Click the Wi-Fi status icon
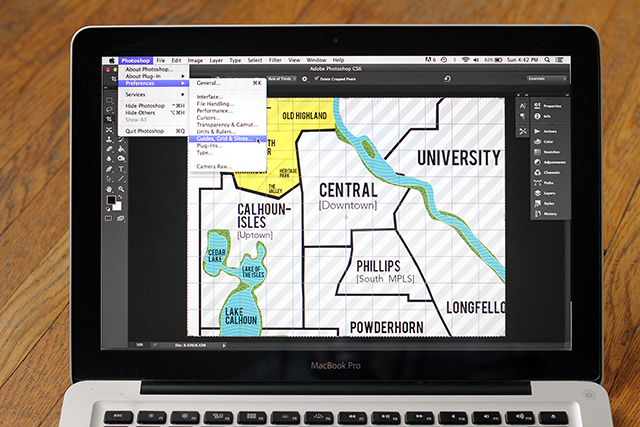This screenshot has height=427, width=640. (x=465, y=60)
